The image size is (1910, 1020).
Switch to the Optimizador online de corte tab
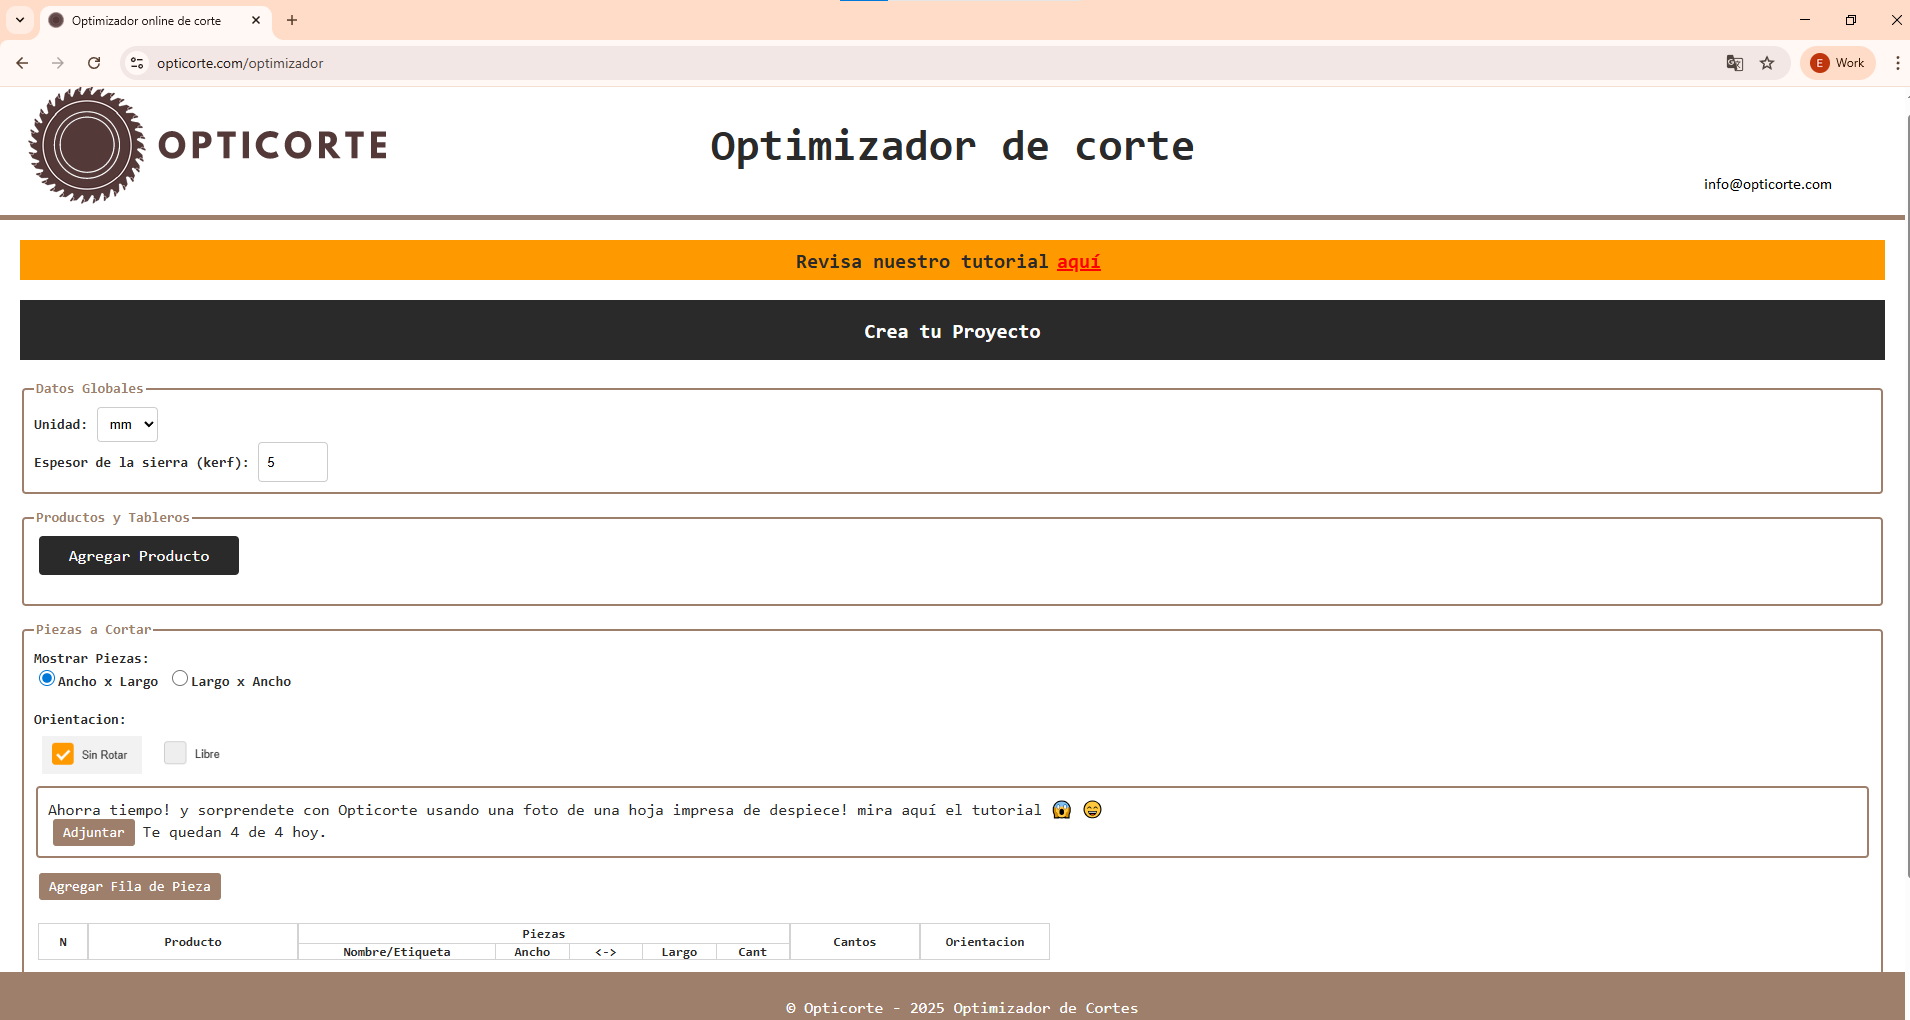(x=145, y=20)
